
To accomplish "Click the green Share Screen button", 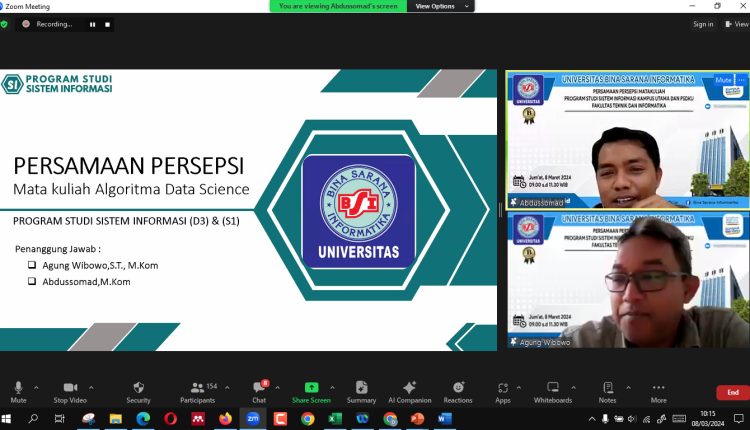I will [x=311, y=392].
